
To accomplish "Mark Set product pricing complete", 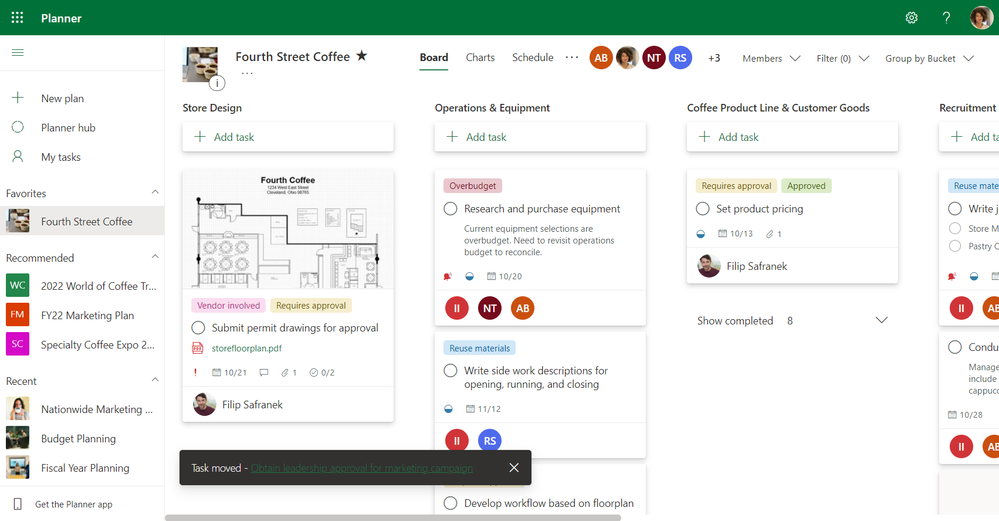I will click(703, 208).
